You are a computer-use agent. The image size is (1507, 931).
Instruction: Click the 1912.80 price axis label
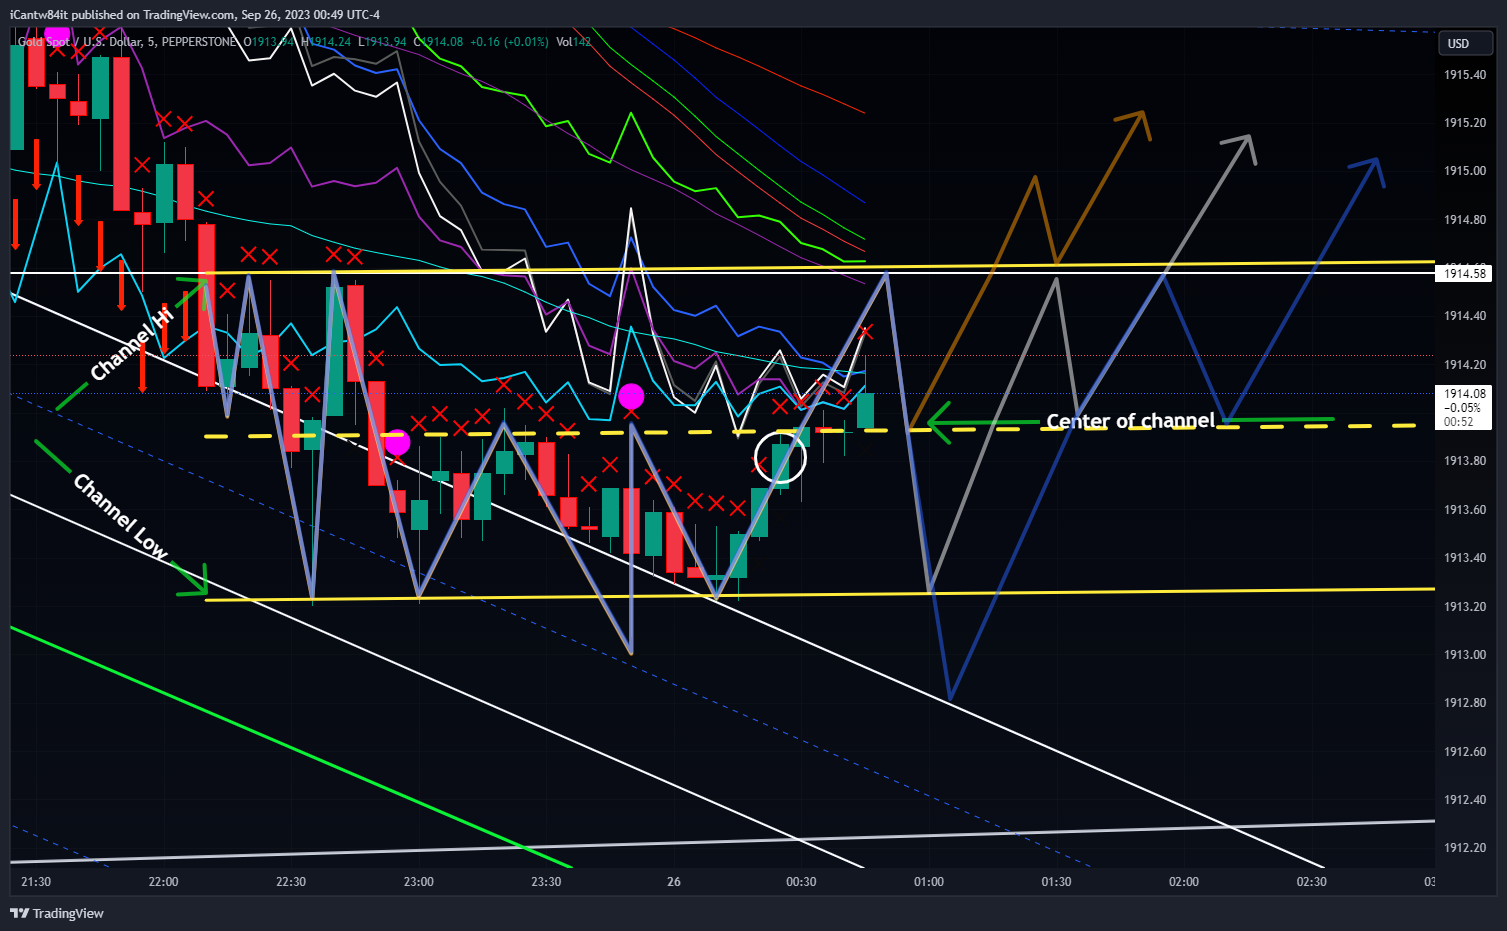point(1465,703)
